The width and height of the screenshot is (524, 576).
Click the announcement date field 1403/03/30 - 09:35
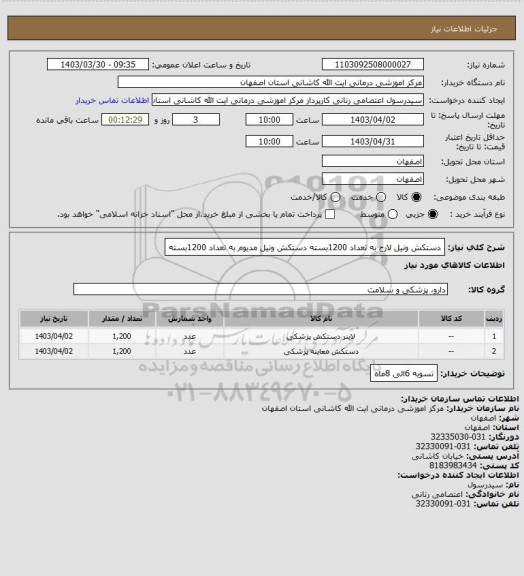(98, 64)
